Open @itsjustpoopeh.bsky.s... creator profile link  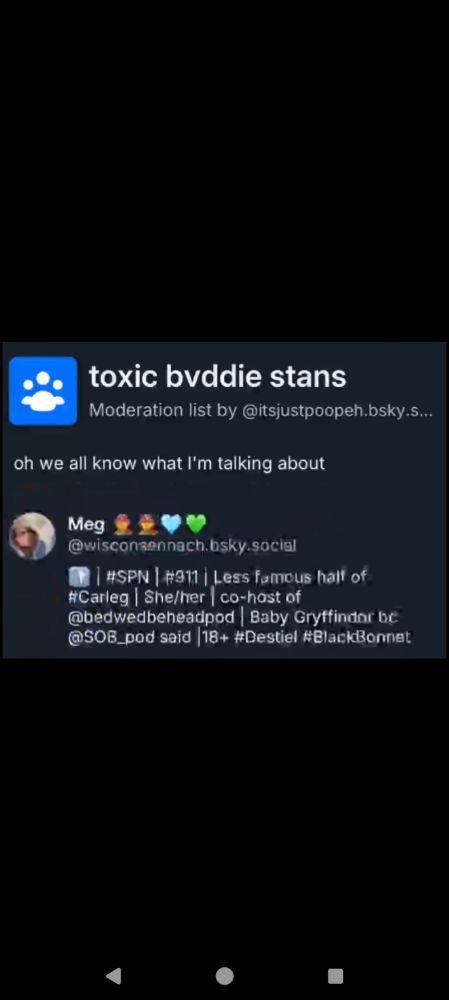tap(337, 409)
